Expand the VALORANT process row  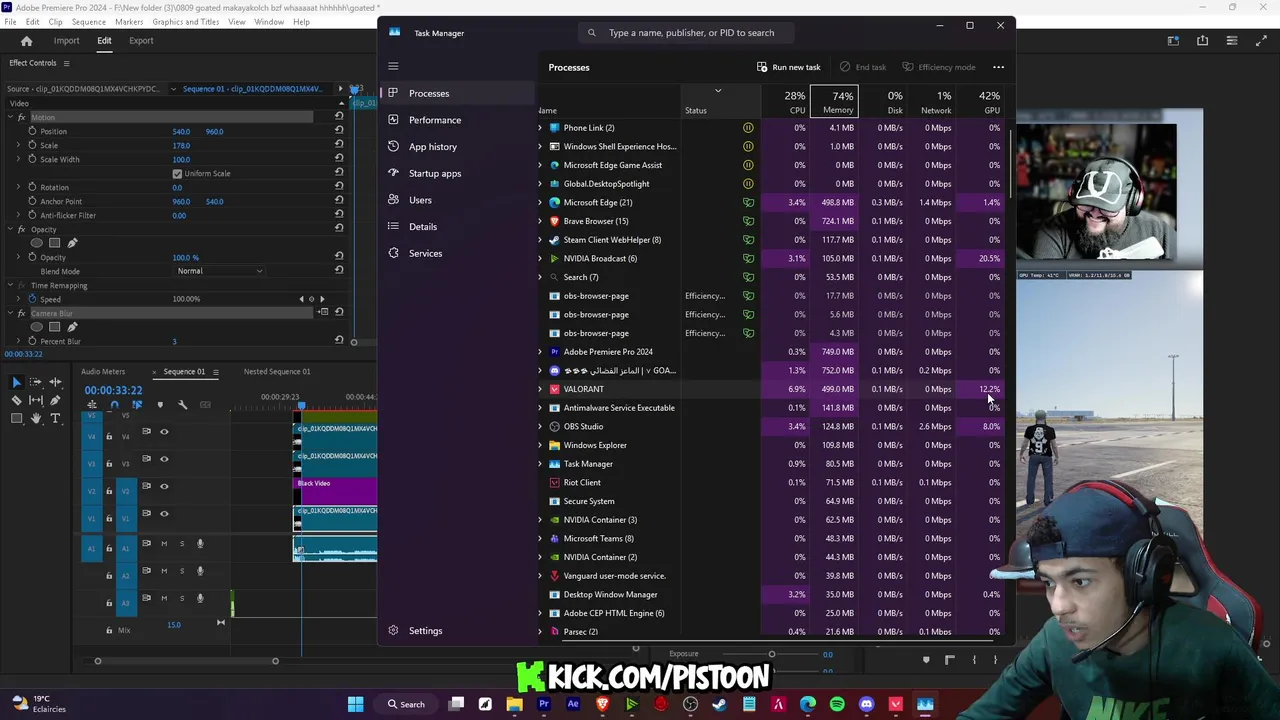540,389
